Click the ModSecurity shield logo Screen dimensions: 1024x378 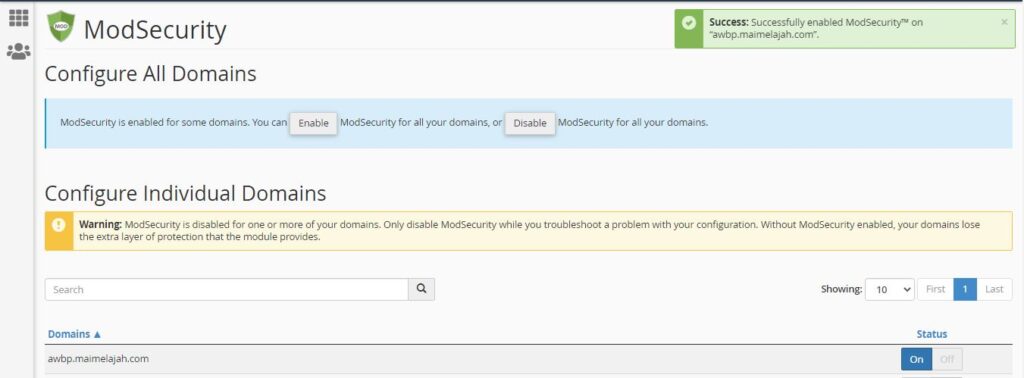[x=61, y=27]
